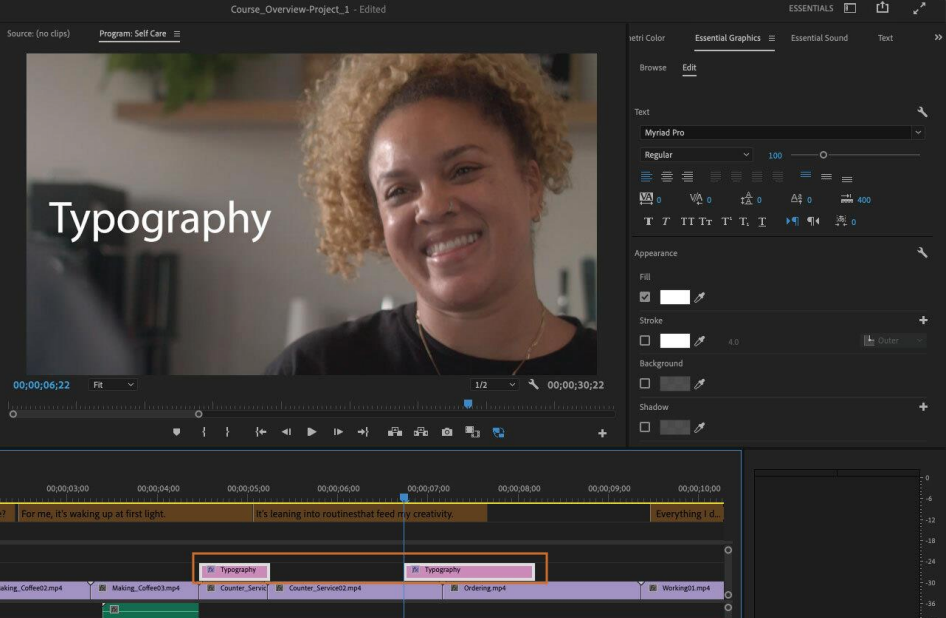Click the underline text icon
Viewport: 946px width, 618px height.
761,220
